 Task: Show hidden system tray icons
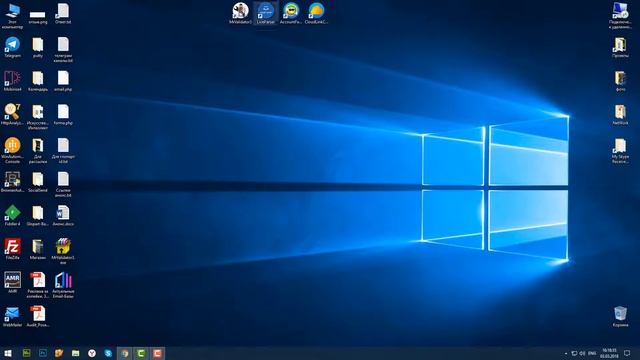[x=566, y=353]
